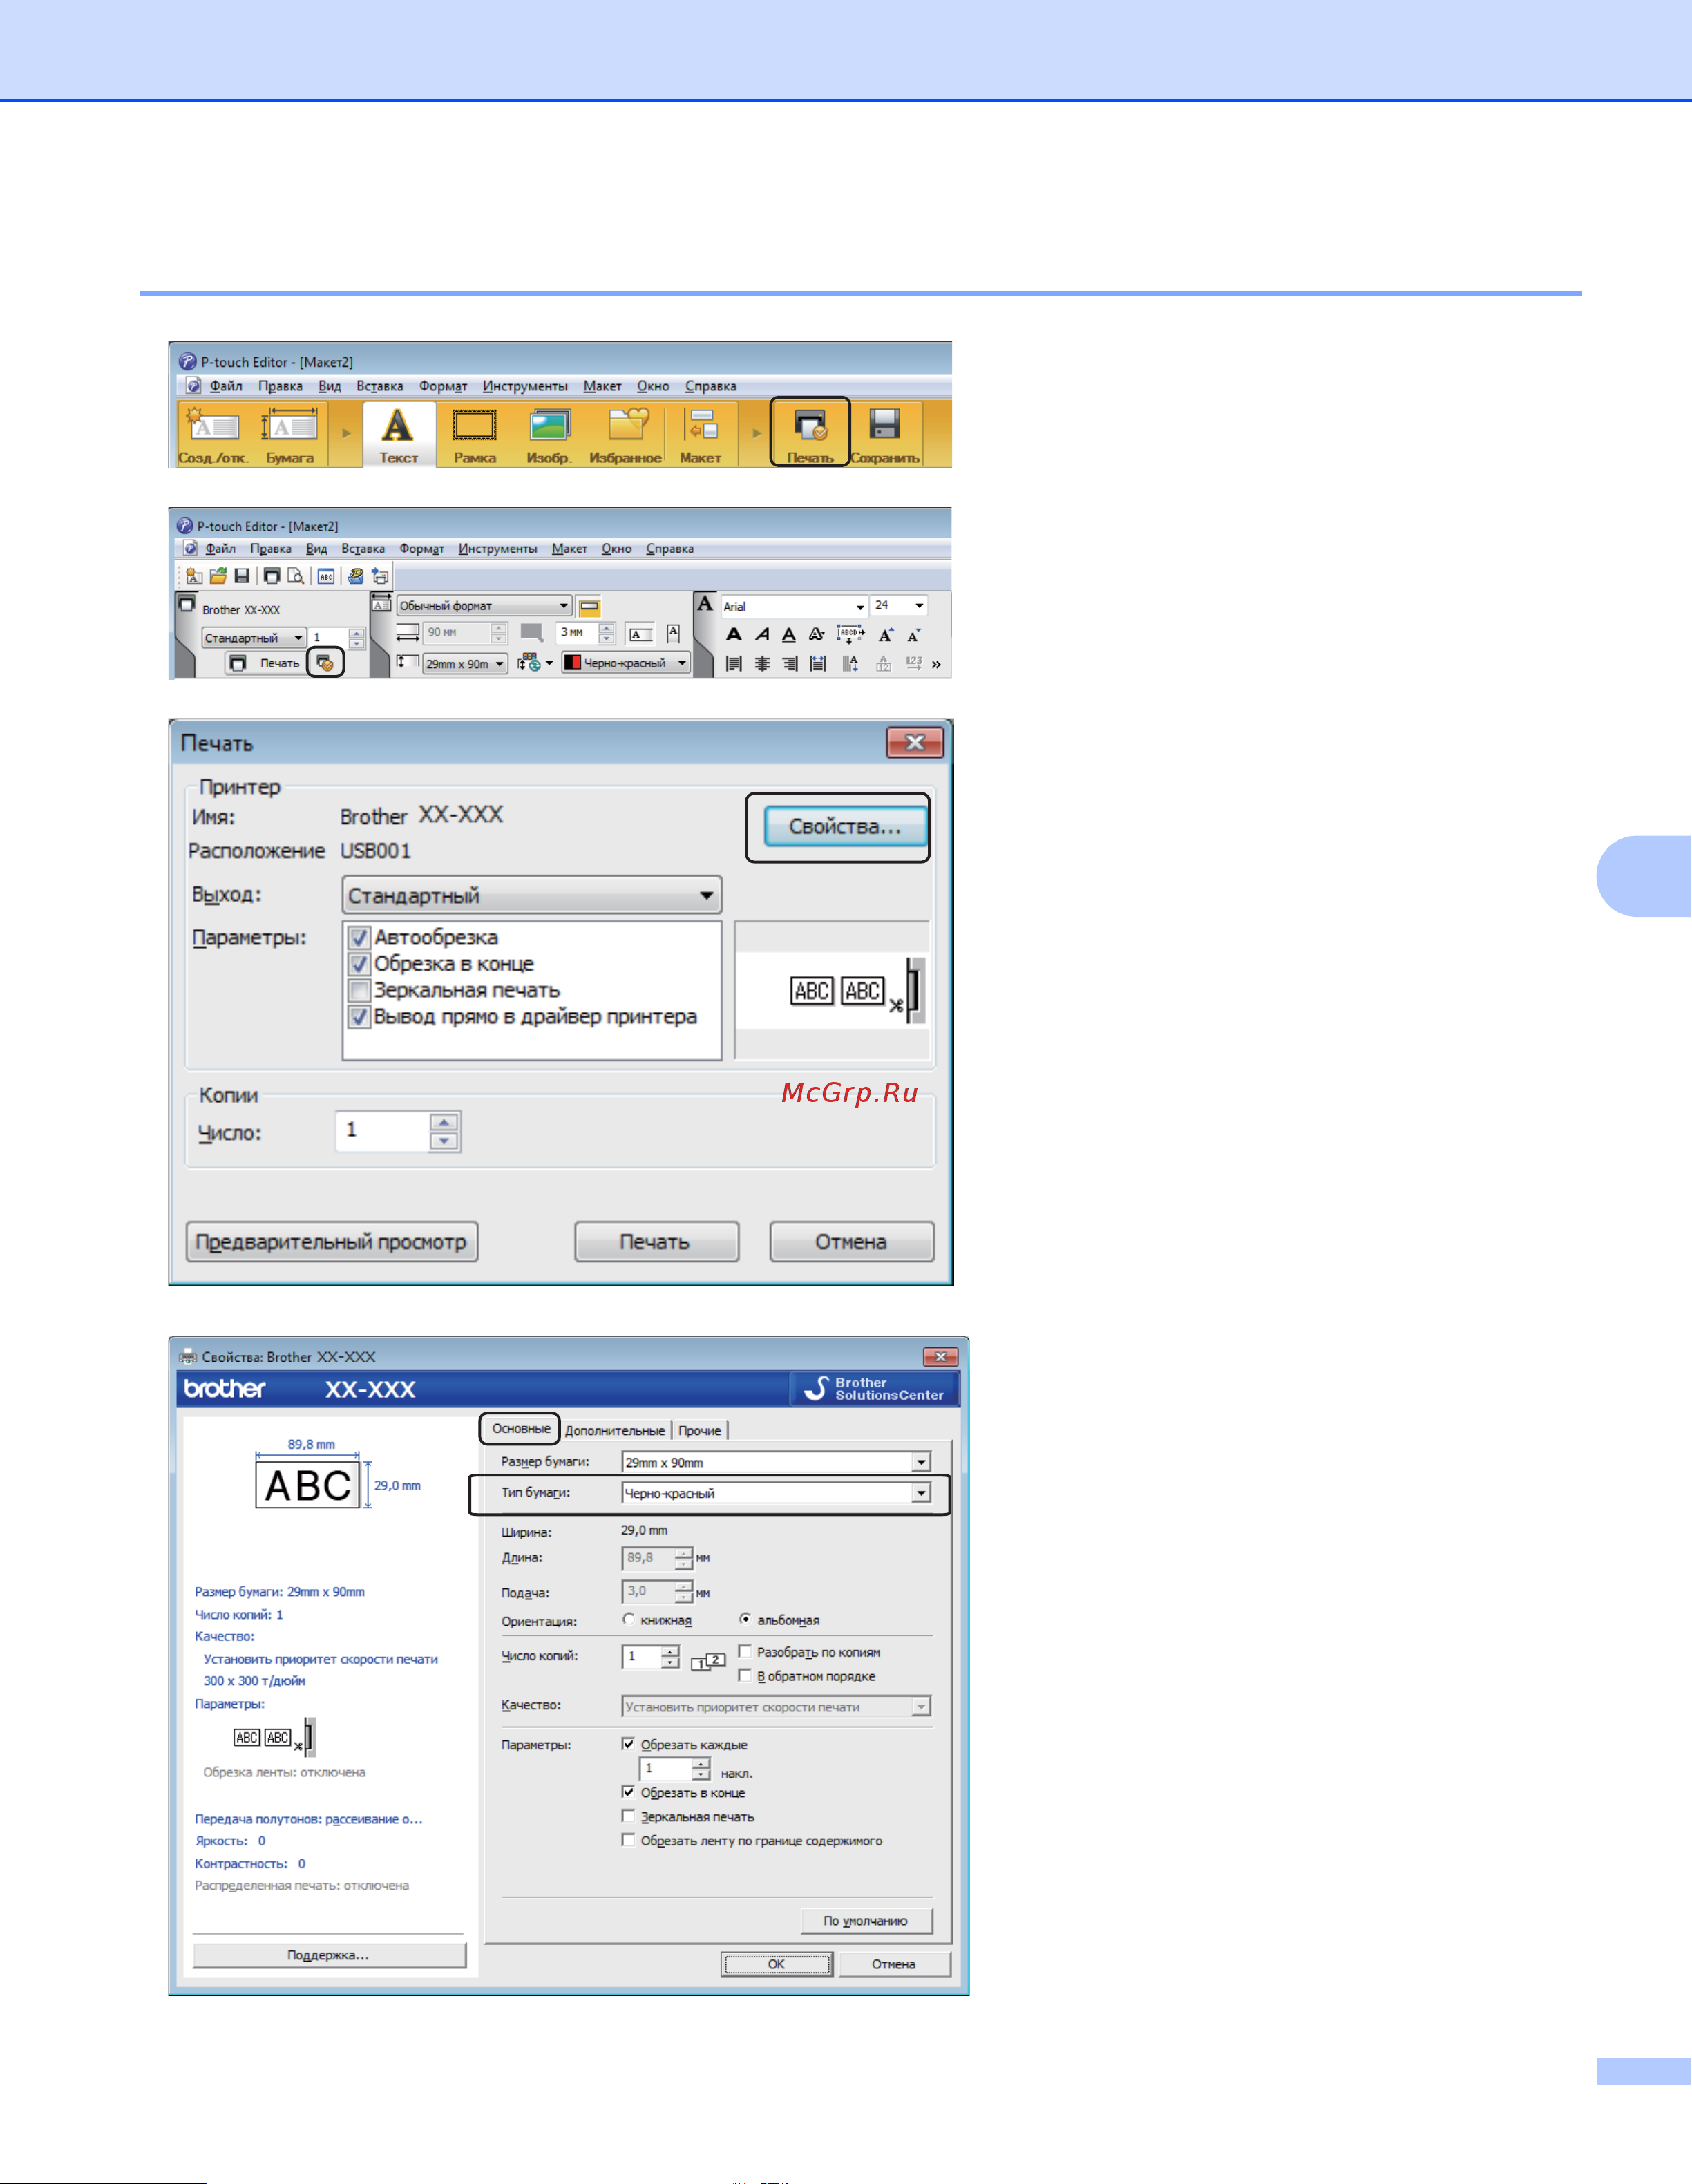Viewport: 1692px width, 2184px height.
Task: Toggle Обрезка в конце in Печать dialog
Action: (359, 964)
